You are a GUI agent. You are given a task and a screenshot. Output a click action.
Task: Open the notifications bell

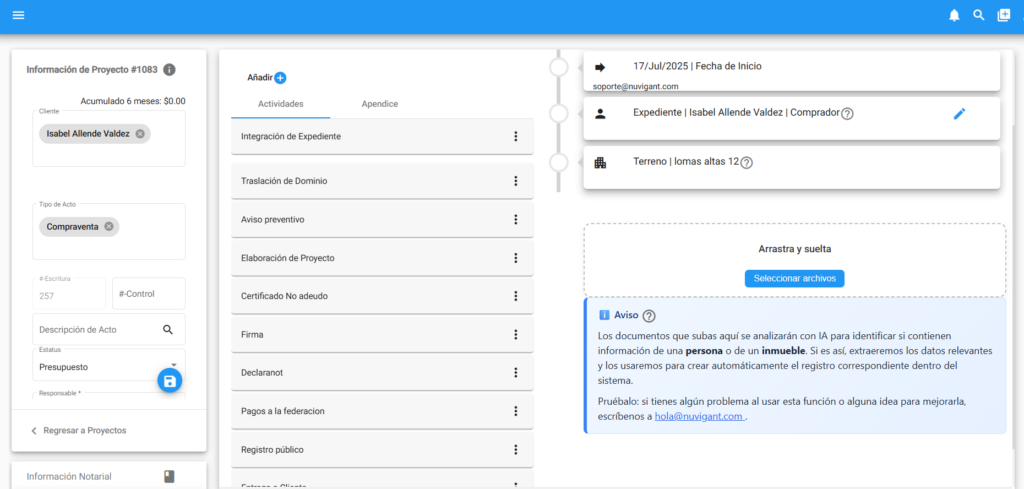(x=954, y=15)
